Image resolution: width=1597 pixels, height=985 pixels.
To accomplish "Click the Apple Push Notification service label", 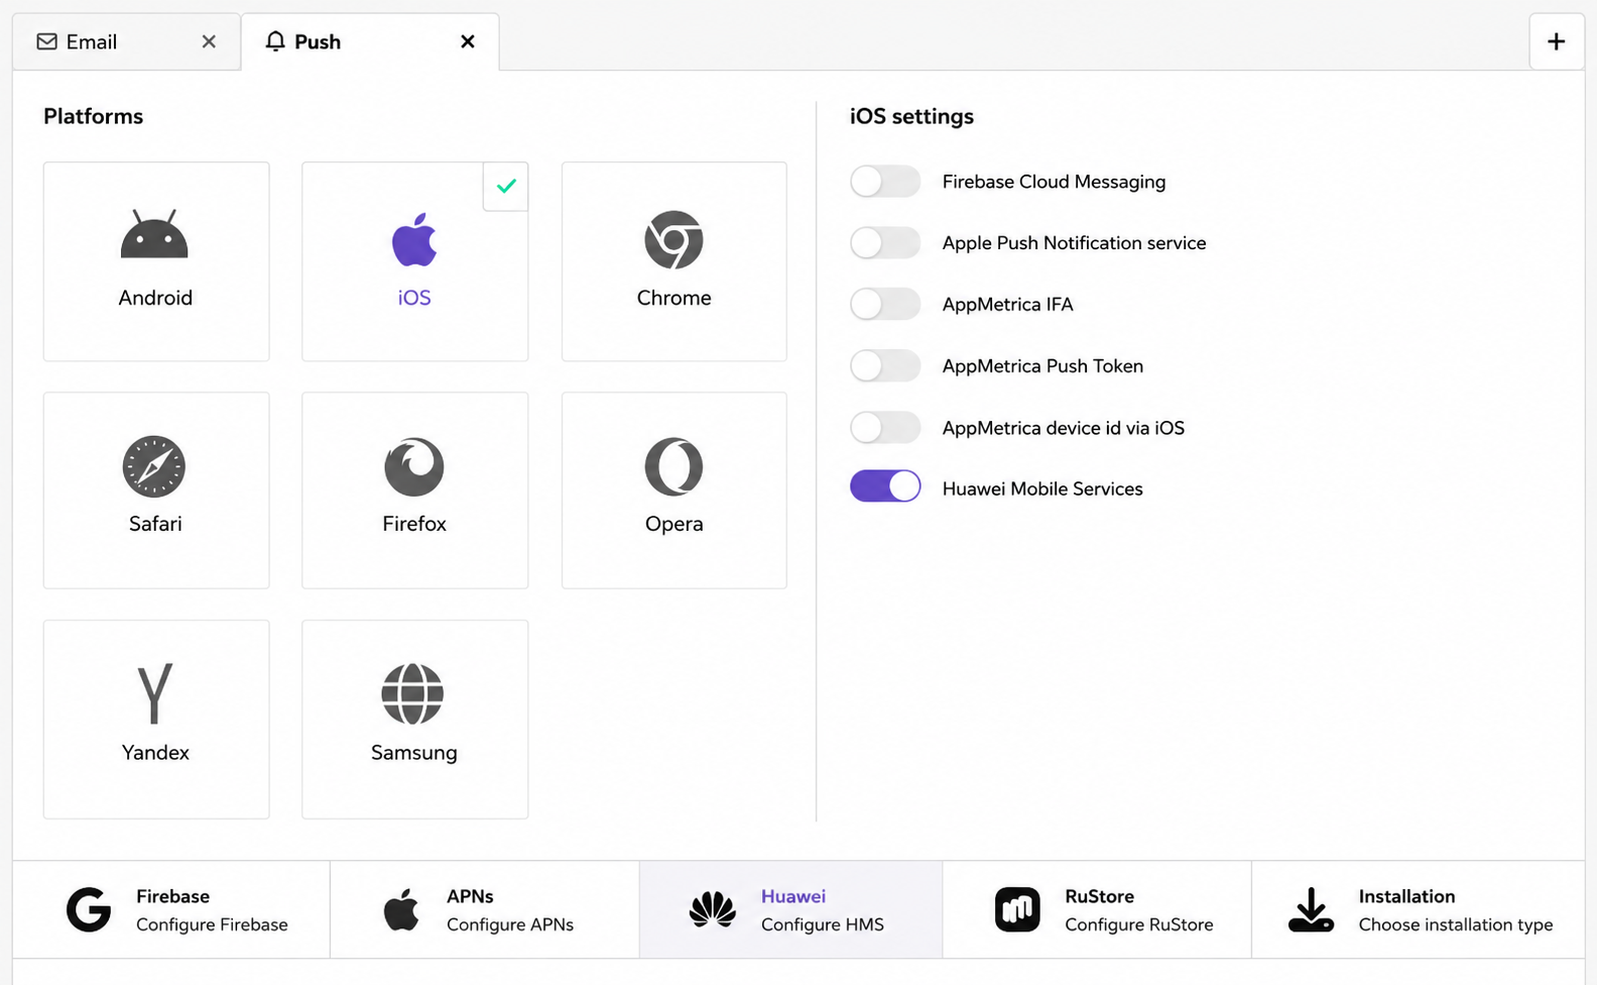I will click(x=1074, y=243).
